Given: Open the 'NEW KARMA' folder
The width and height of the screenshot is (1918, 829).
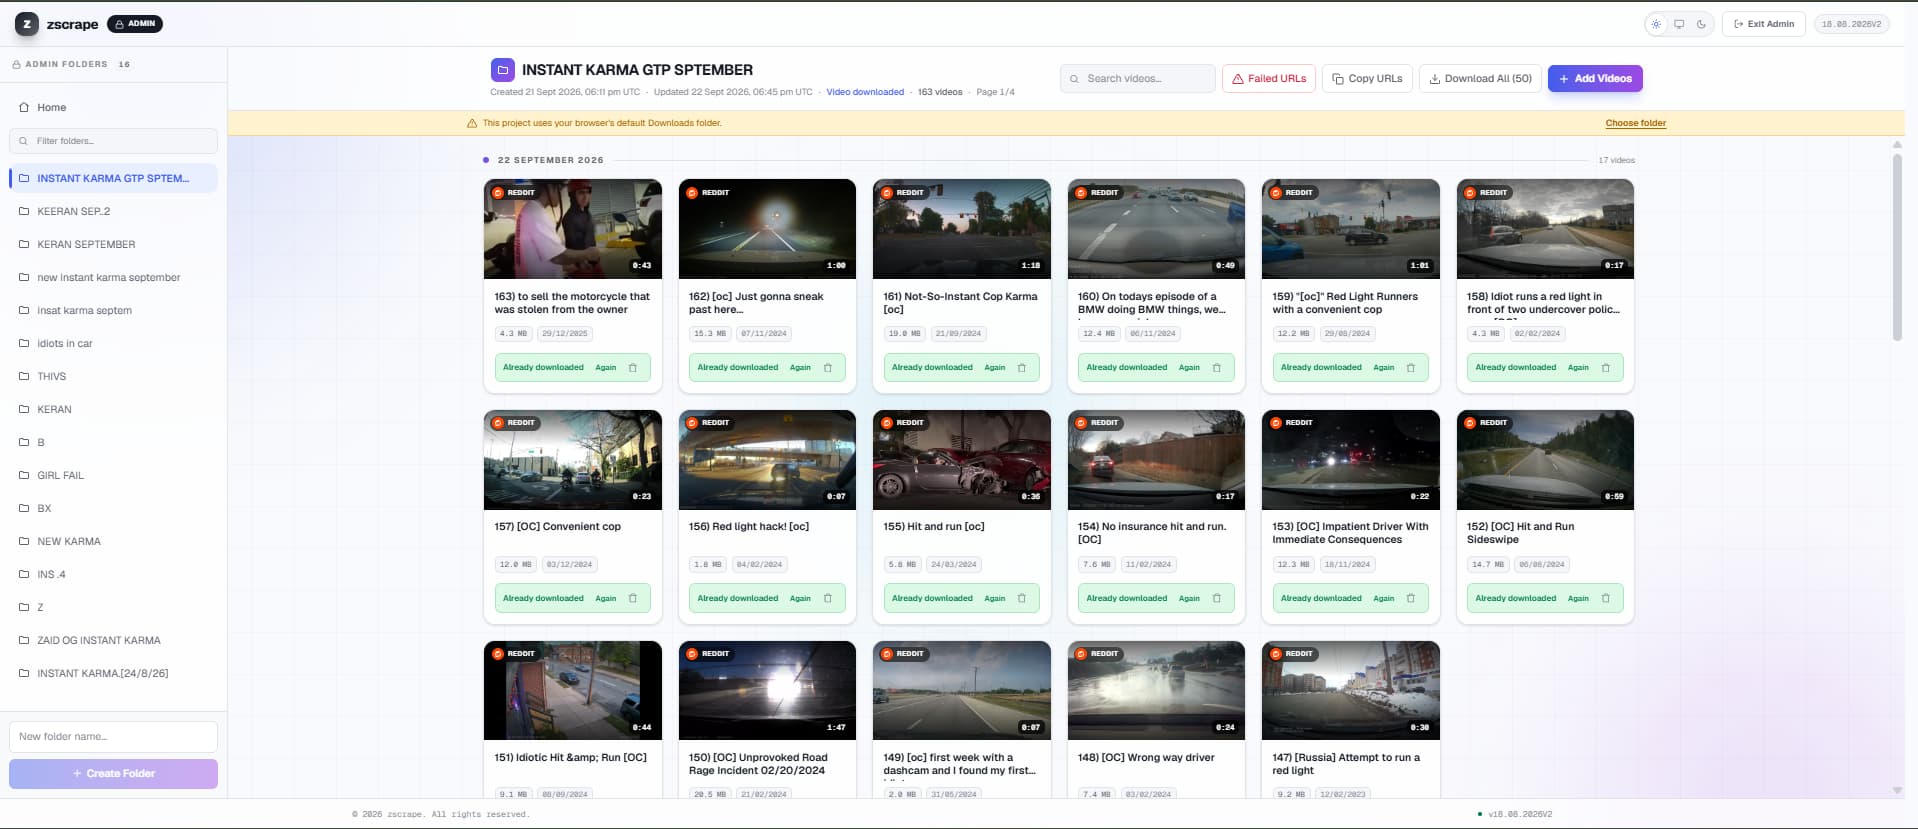Looking at the screenshot, I should 113,542.
